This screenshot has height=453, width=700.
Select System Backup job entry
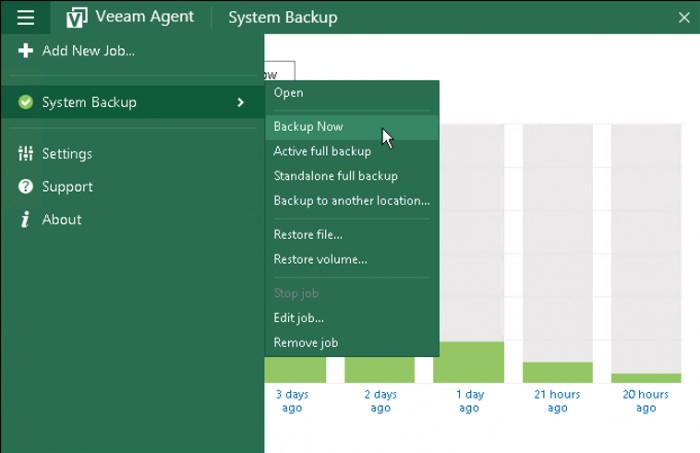(x=132, y=102)
